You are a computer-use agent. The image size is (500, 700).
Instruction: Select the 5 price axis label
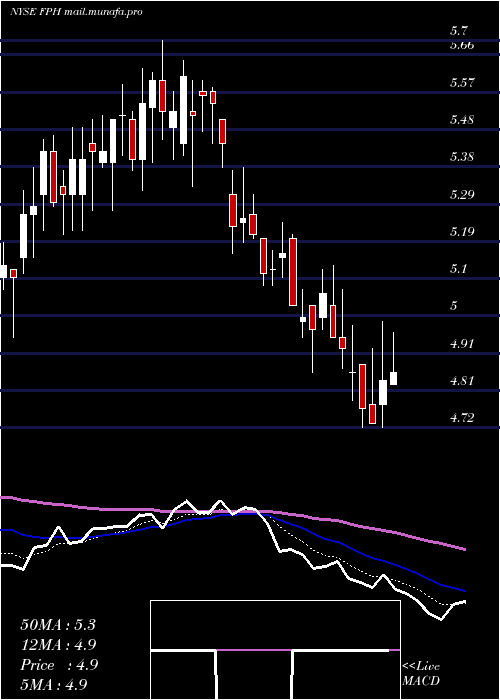pyautogui.click(x=454, y=306)
